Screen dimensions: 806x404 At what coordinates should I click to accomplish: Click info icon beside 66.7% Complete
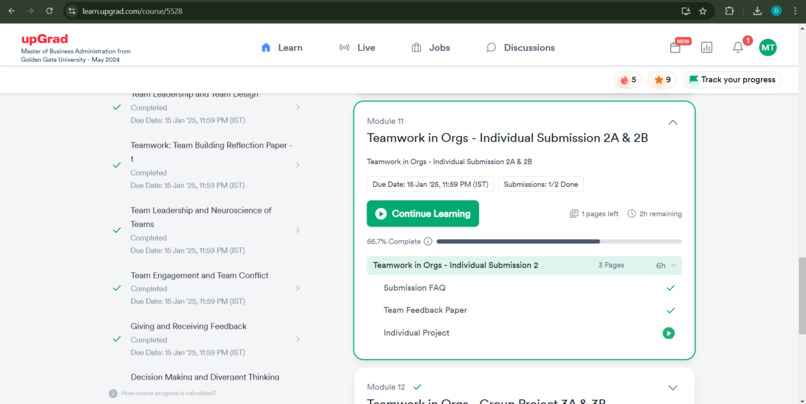[x=428, y=242]
